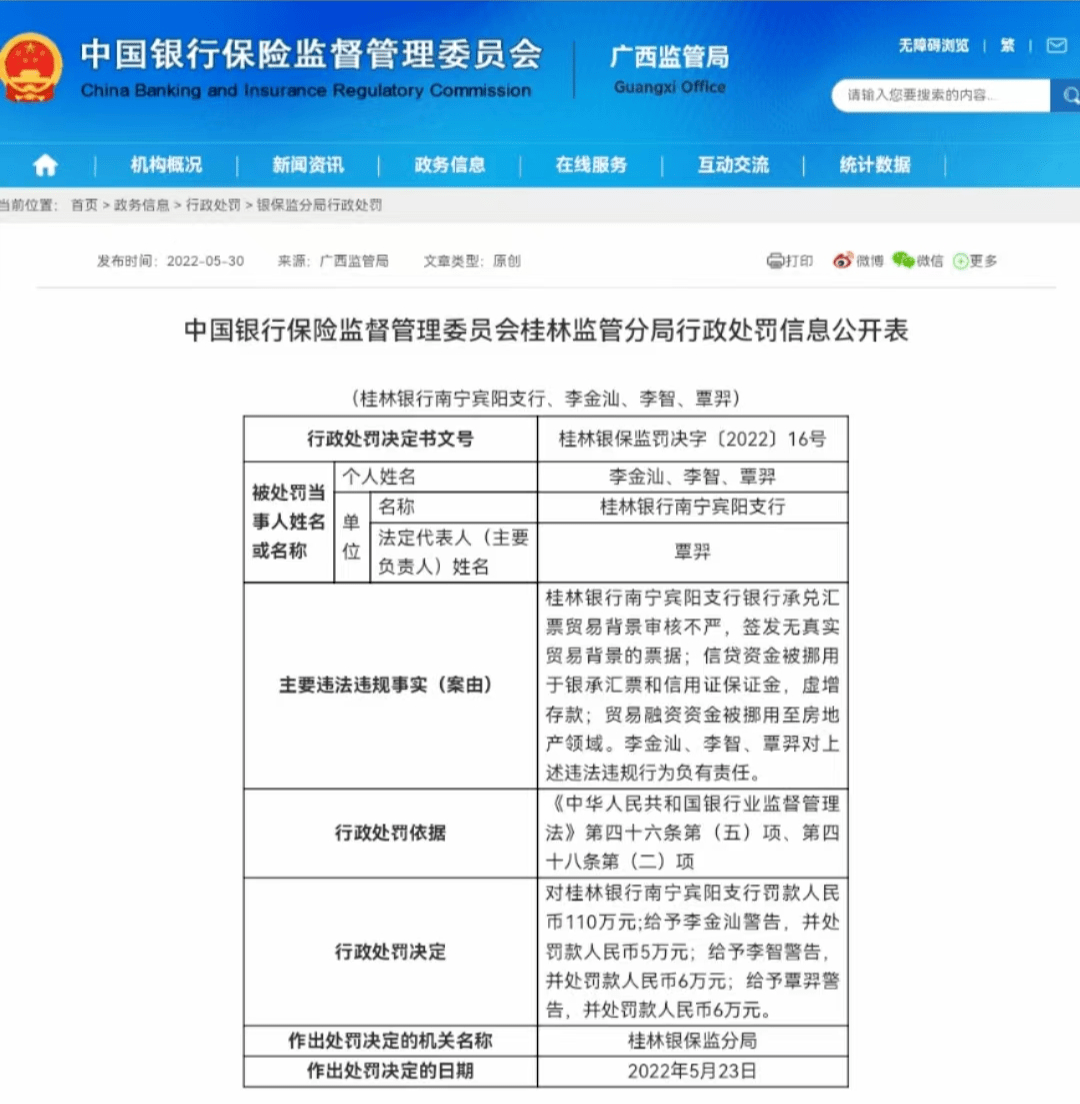Click the 来源: 广西监管局 text
This screenshot has width=1080, height=1104.
click(333, 261)
